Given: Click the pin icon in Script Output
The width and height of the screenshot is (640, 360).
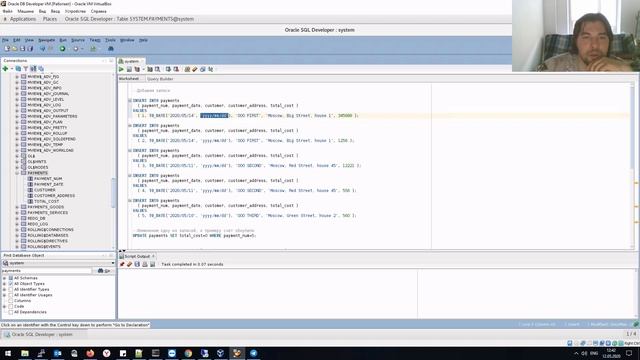Looking at the screenshot, I should tap(122, 264).
